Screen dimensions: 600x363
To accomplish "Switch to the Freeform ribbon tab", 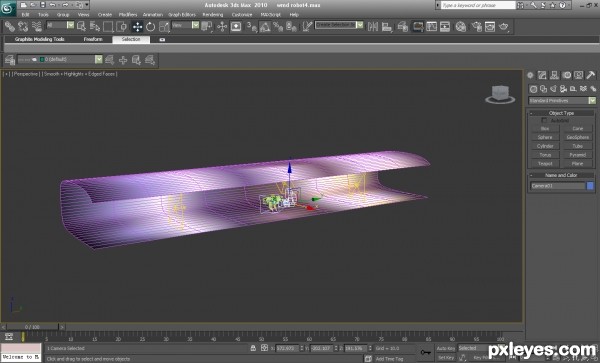I will (93, 39).
